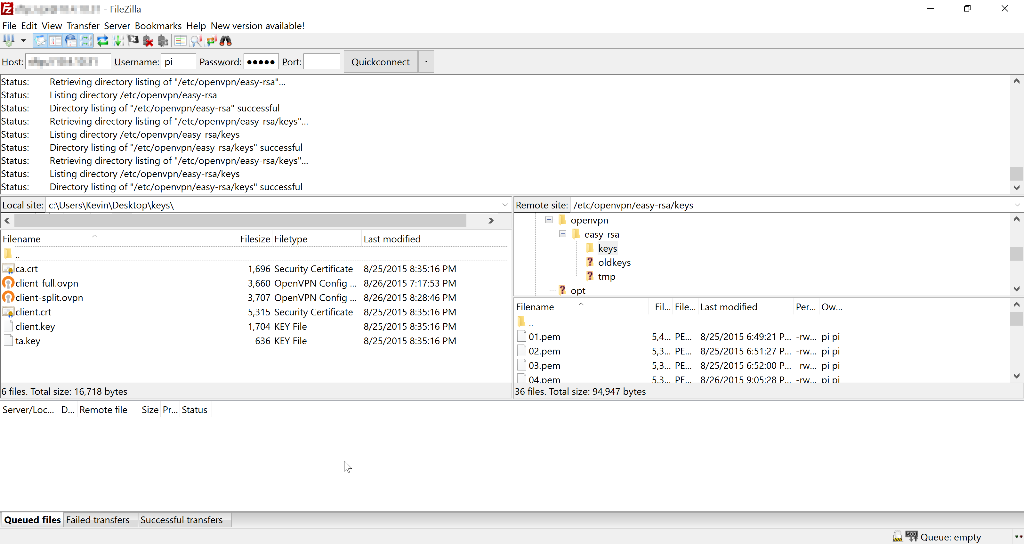Open the Local site path dropdown
1024x544 pixels.
pos(504,205)
